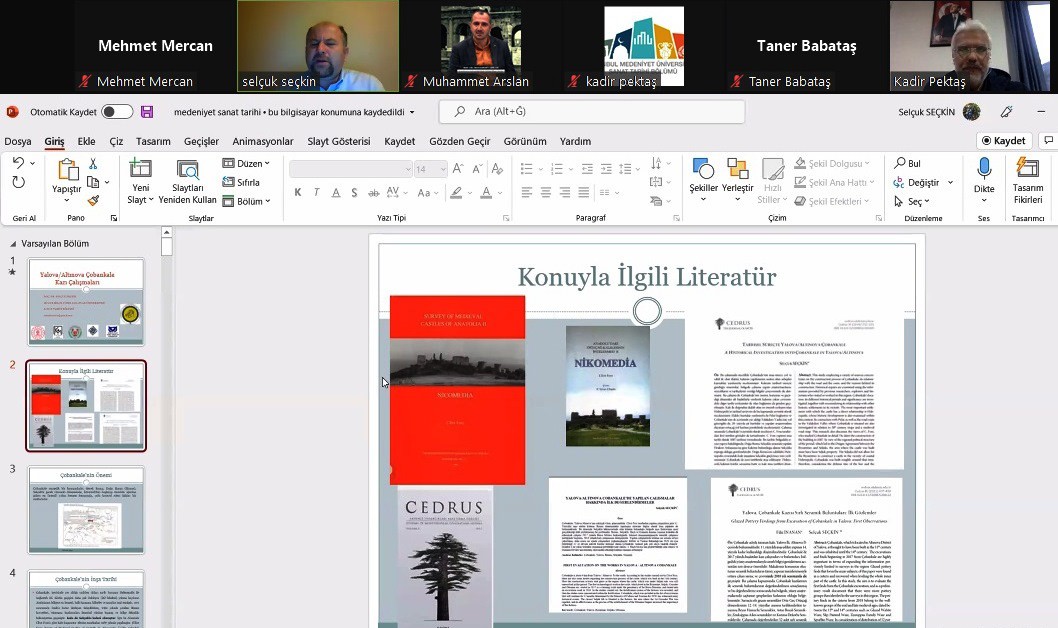This screenshot has height=628, width=1058.
Task: Open the Ekle ribbon tab
Action: tap(87, 142)
